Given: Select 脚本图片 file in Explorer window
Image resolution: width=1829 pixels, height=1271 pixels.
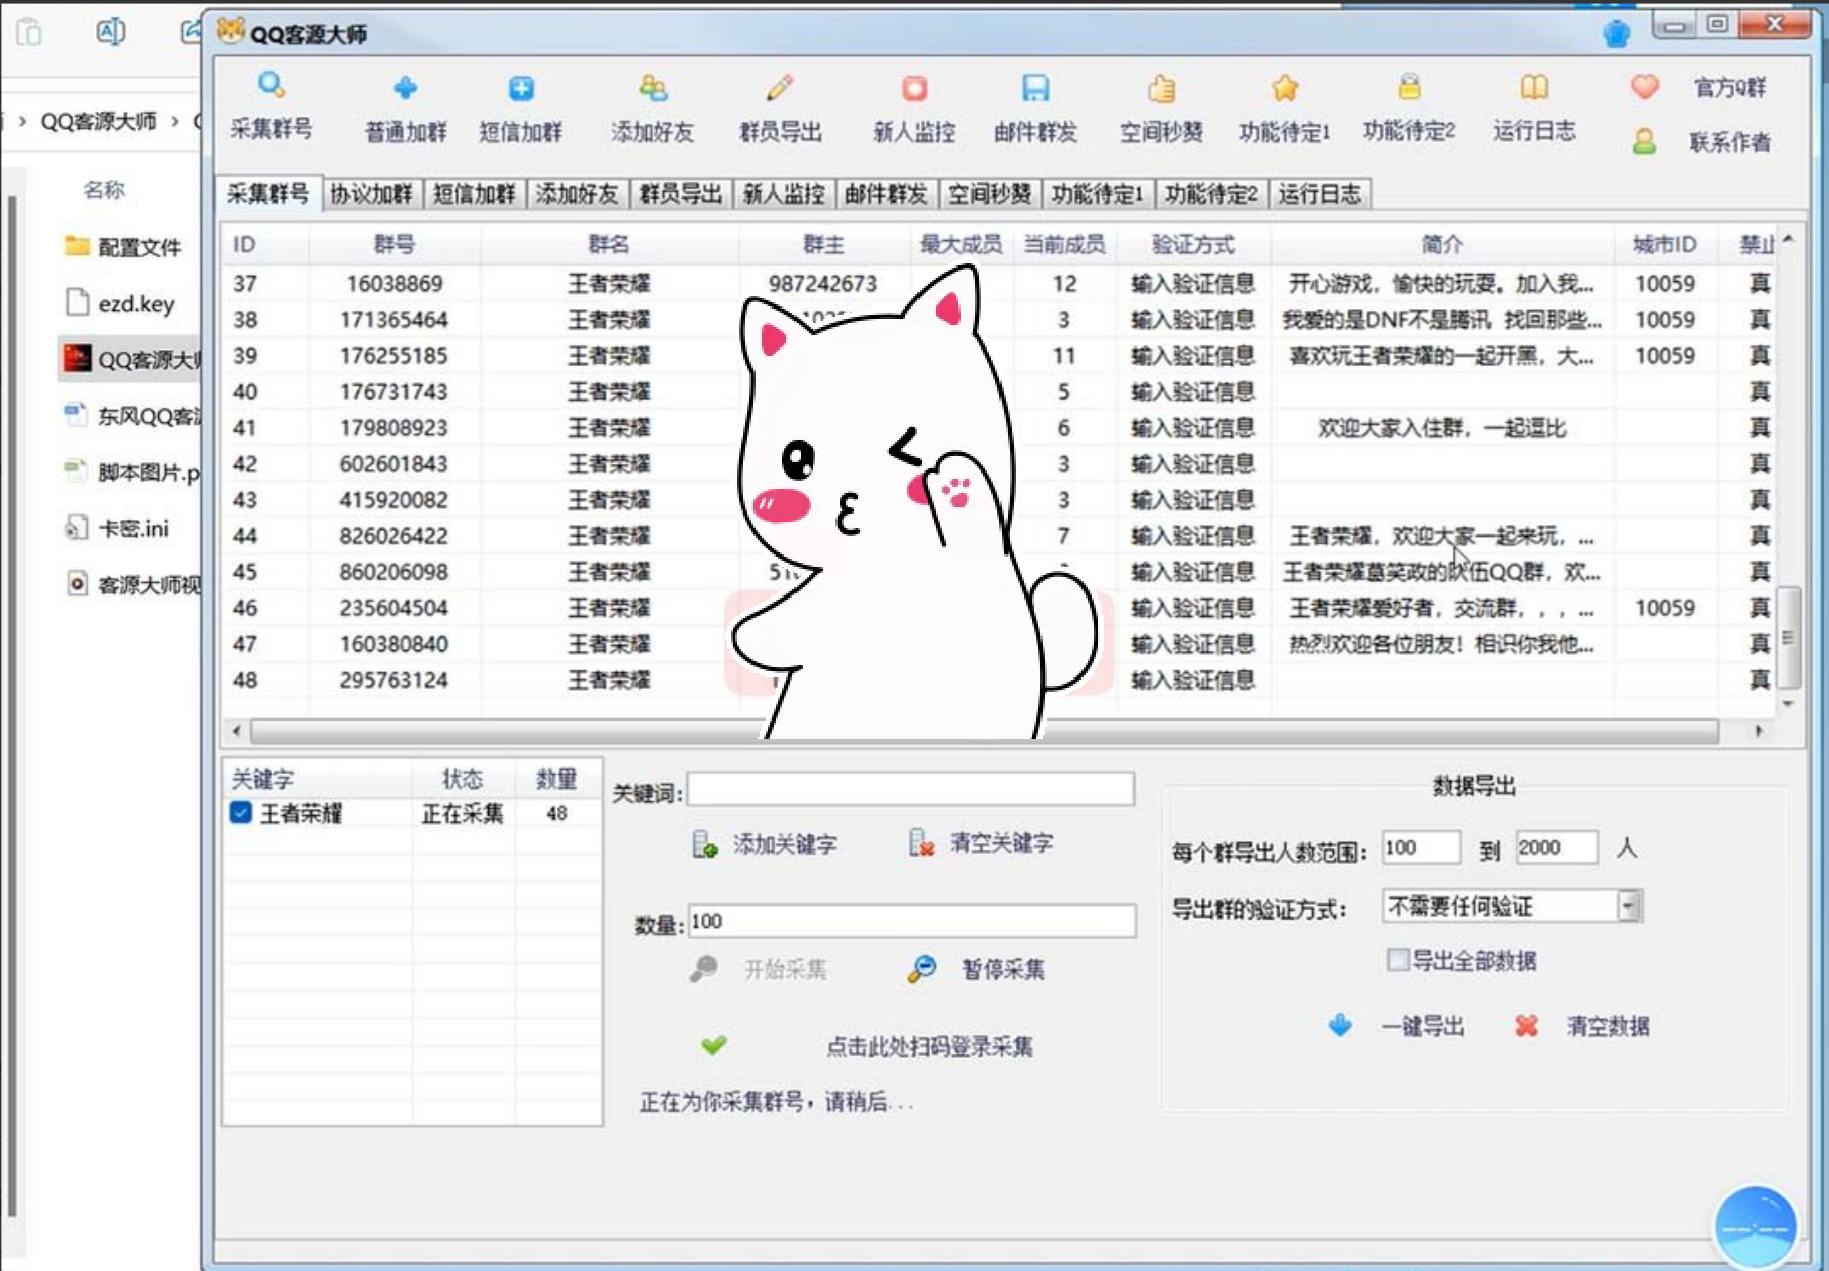Looking at the screenshot, I should tap(131, 472).
